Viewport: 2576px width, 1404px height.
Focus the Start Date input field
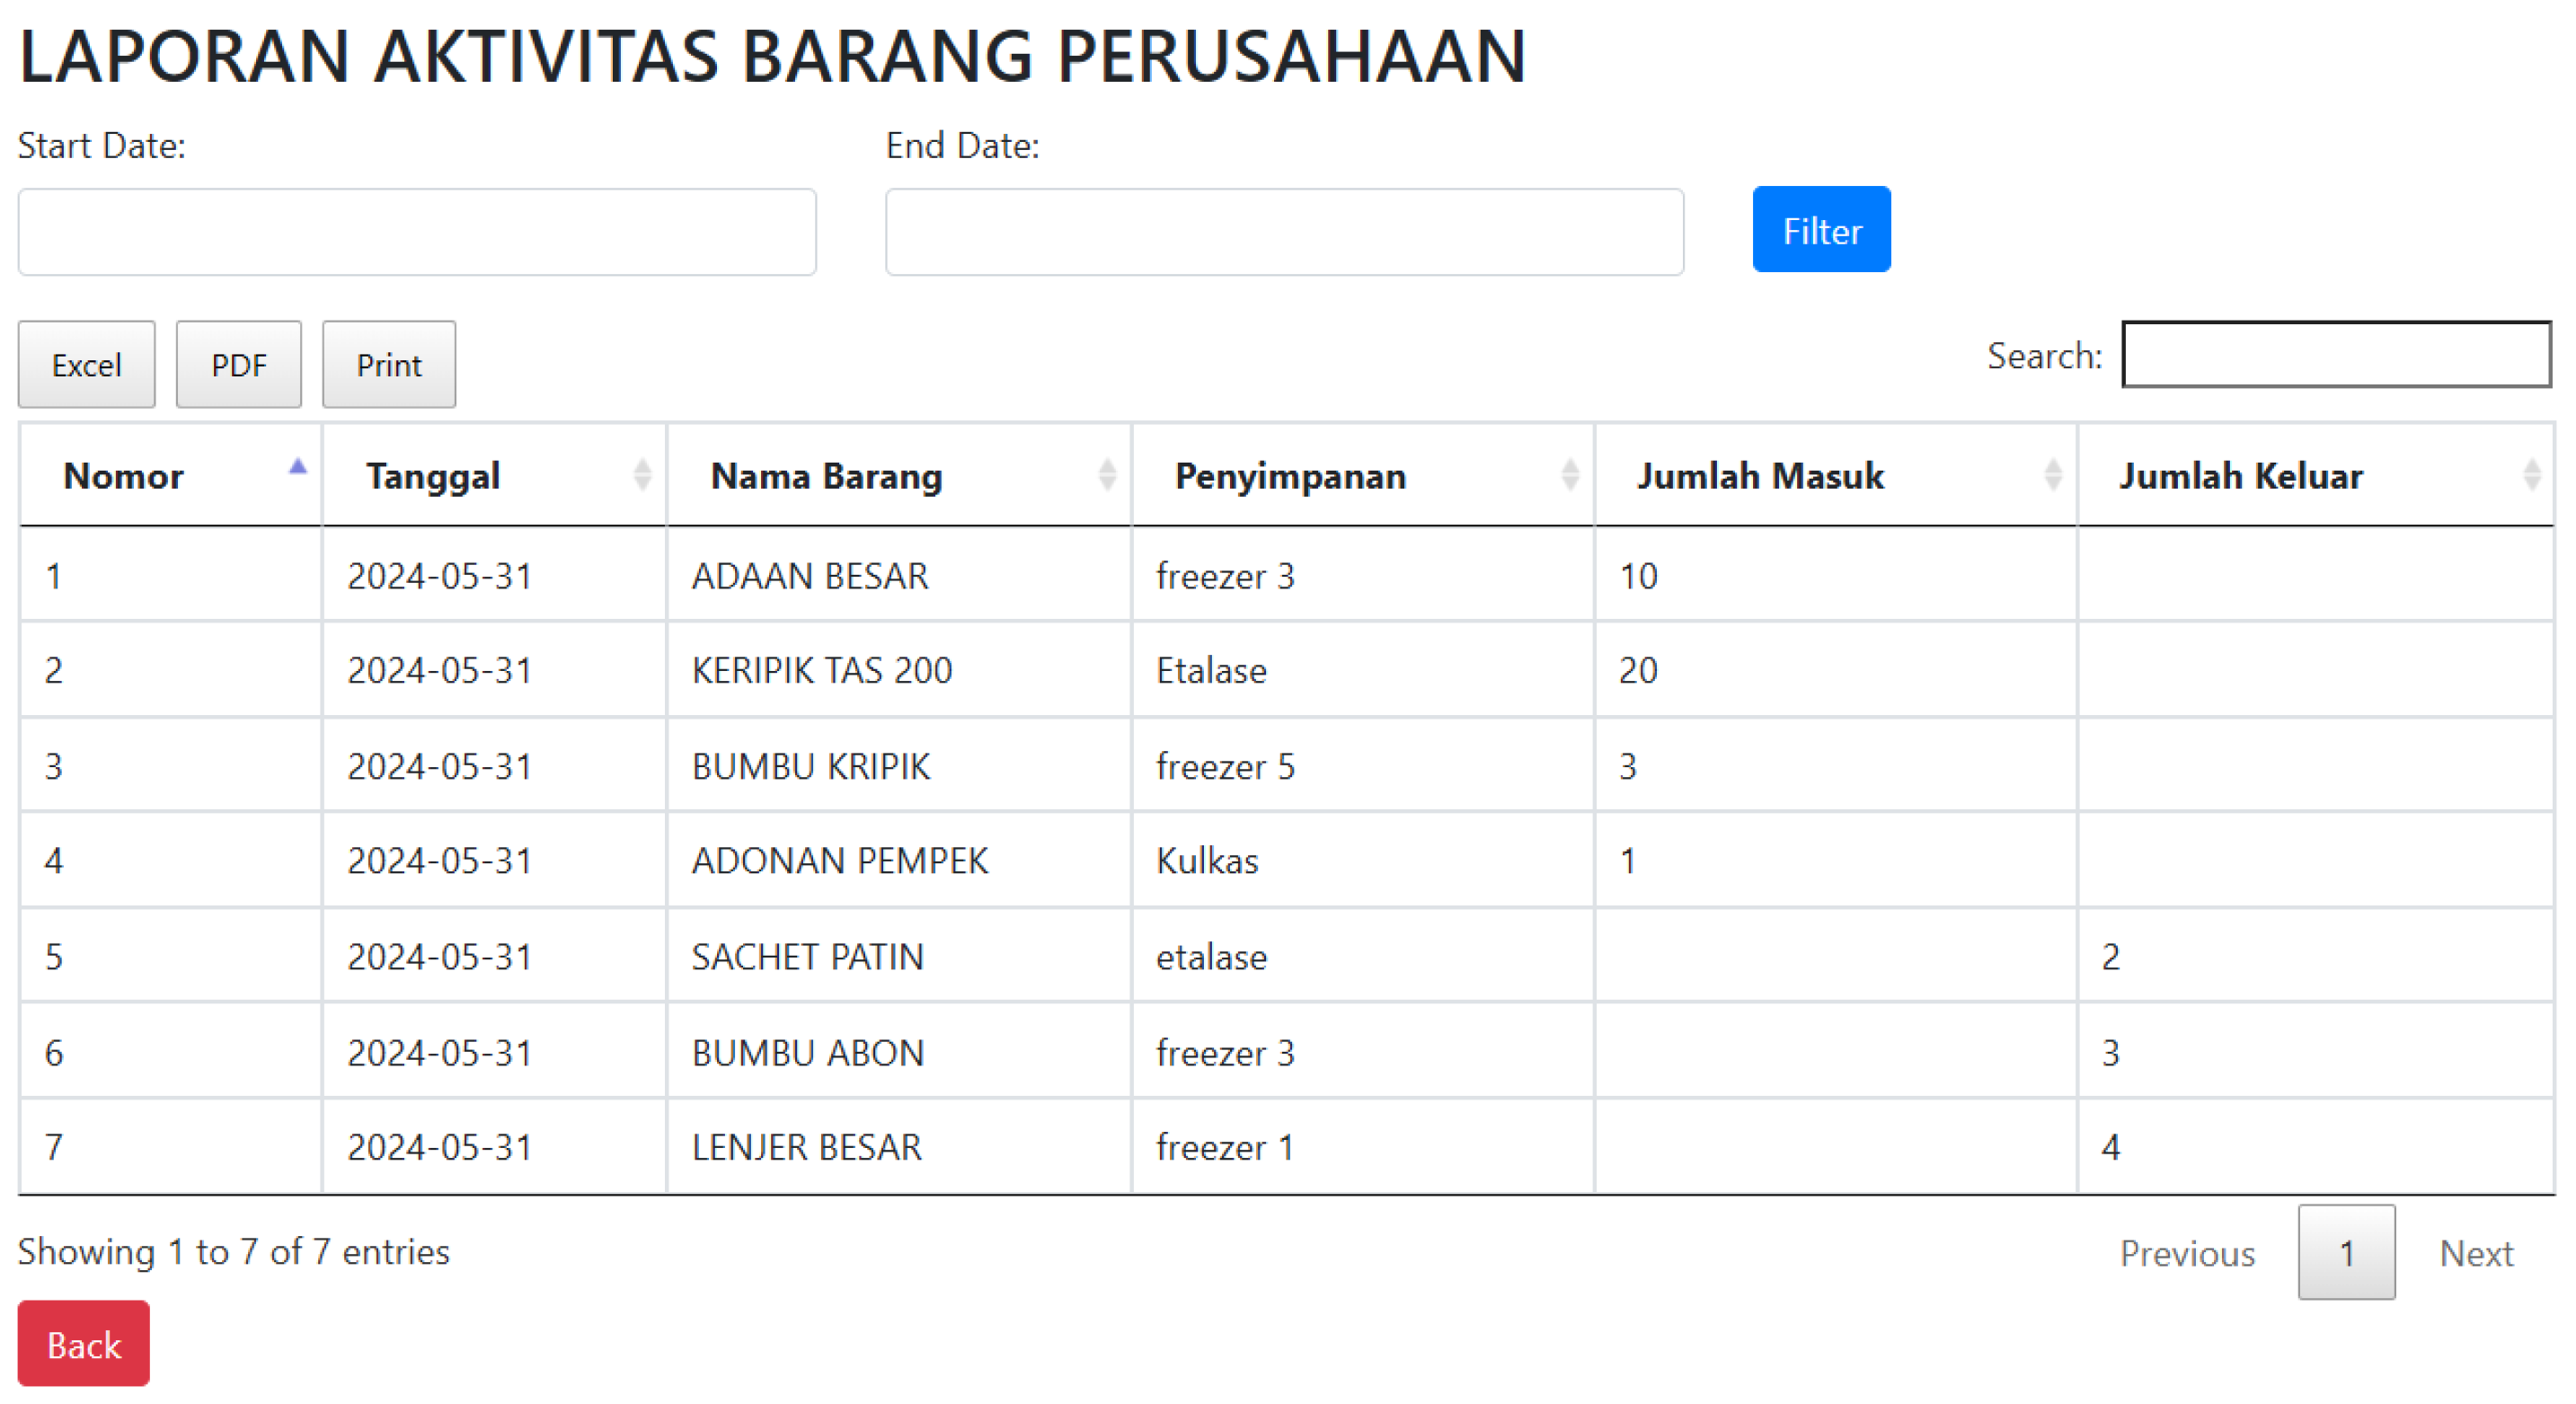pos(416,232)
